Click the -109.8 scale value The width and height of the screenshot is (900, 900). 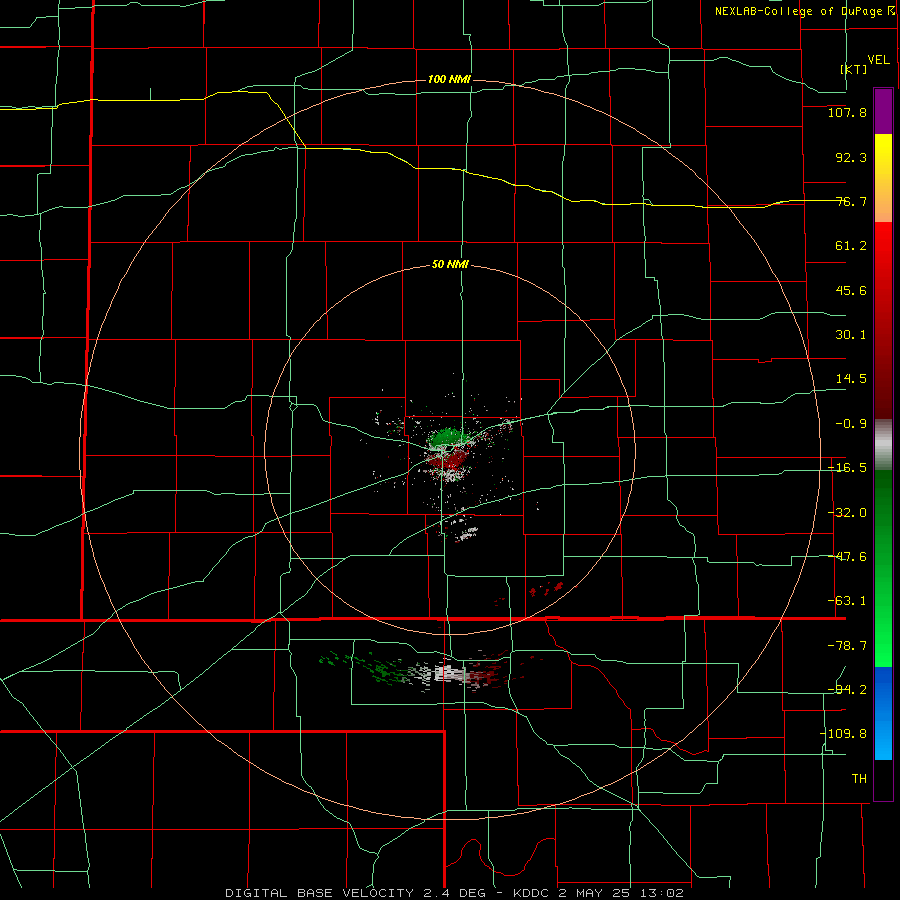click(x=844, y=734)
